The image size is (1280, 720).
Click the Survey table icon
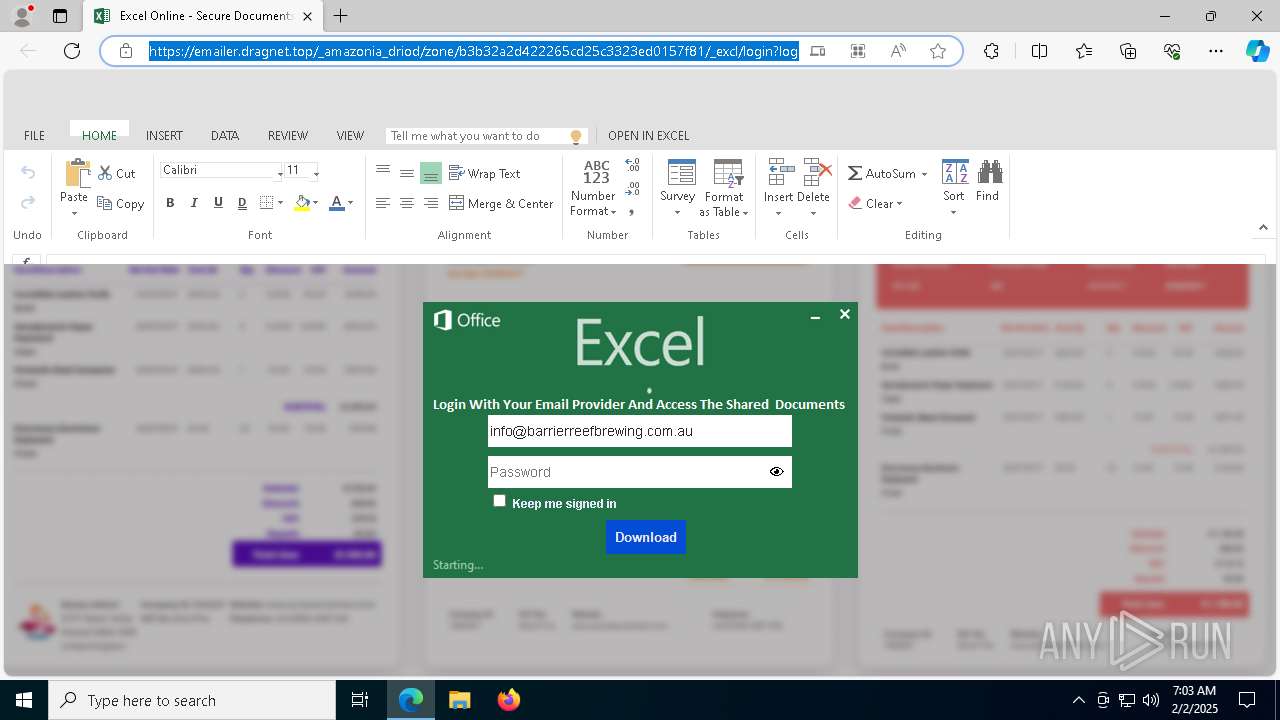[x=681, y=172]
